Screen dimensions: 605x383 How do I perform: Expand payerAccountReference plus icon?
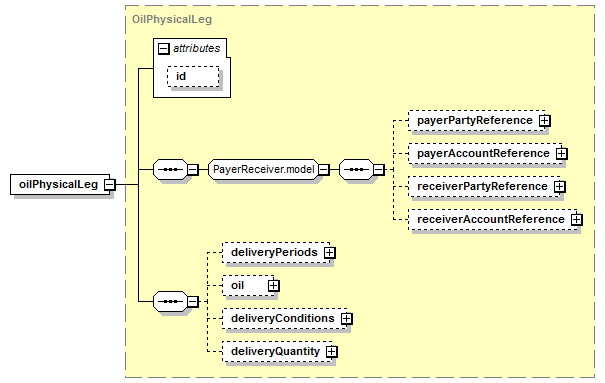click(561, 154)
